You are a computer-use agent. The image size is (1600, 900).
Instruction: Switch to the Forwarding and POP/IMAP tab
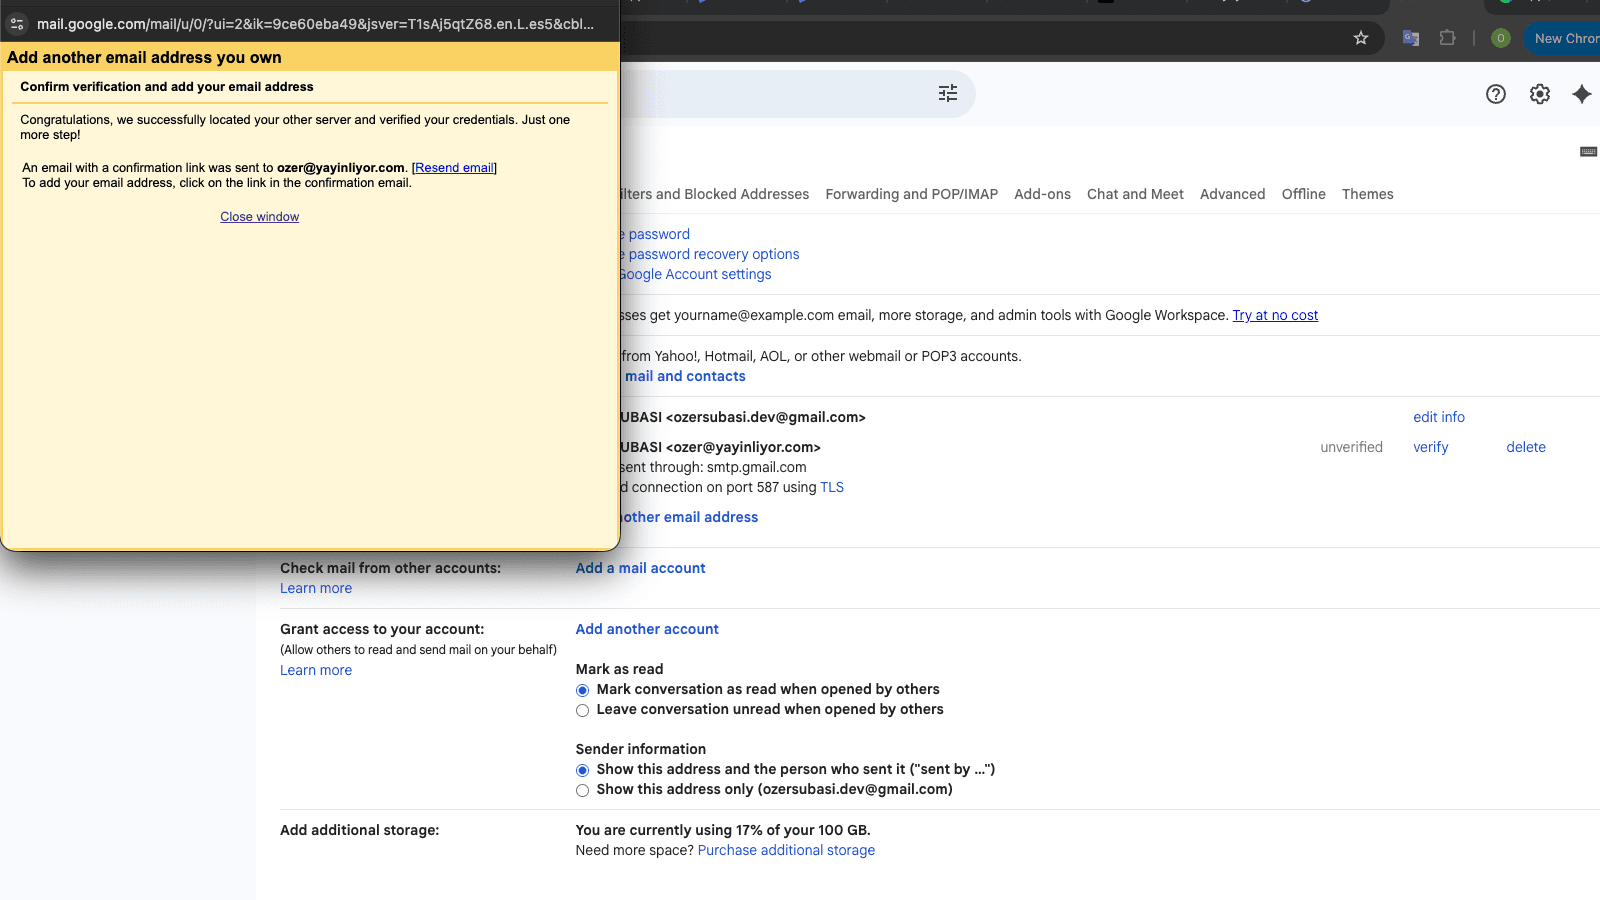(911, 194)
